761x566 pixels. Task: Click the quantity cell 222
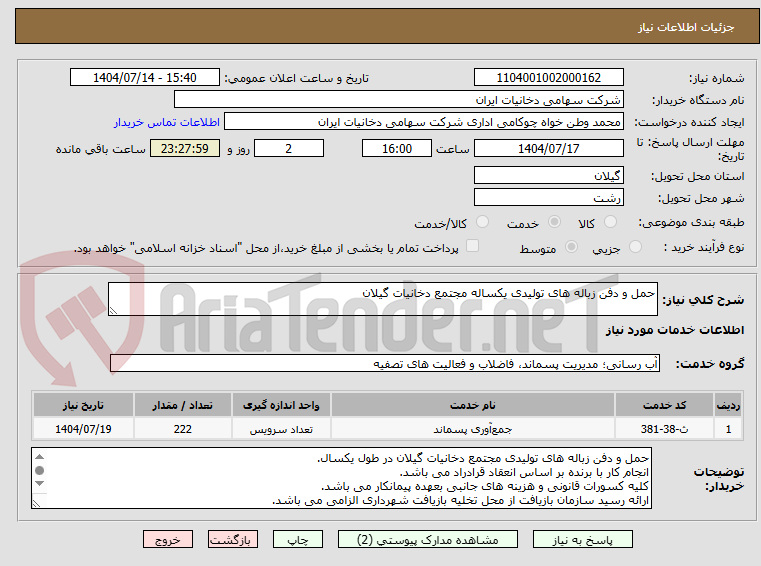[182, 429]
